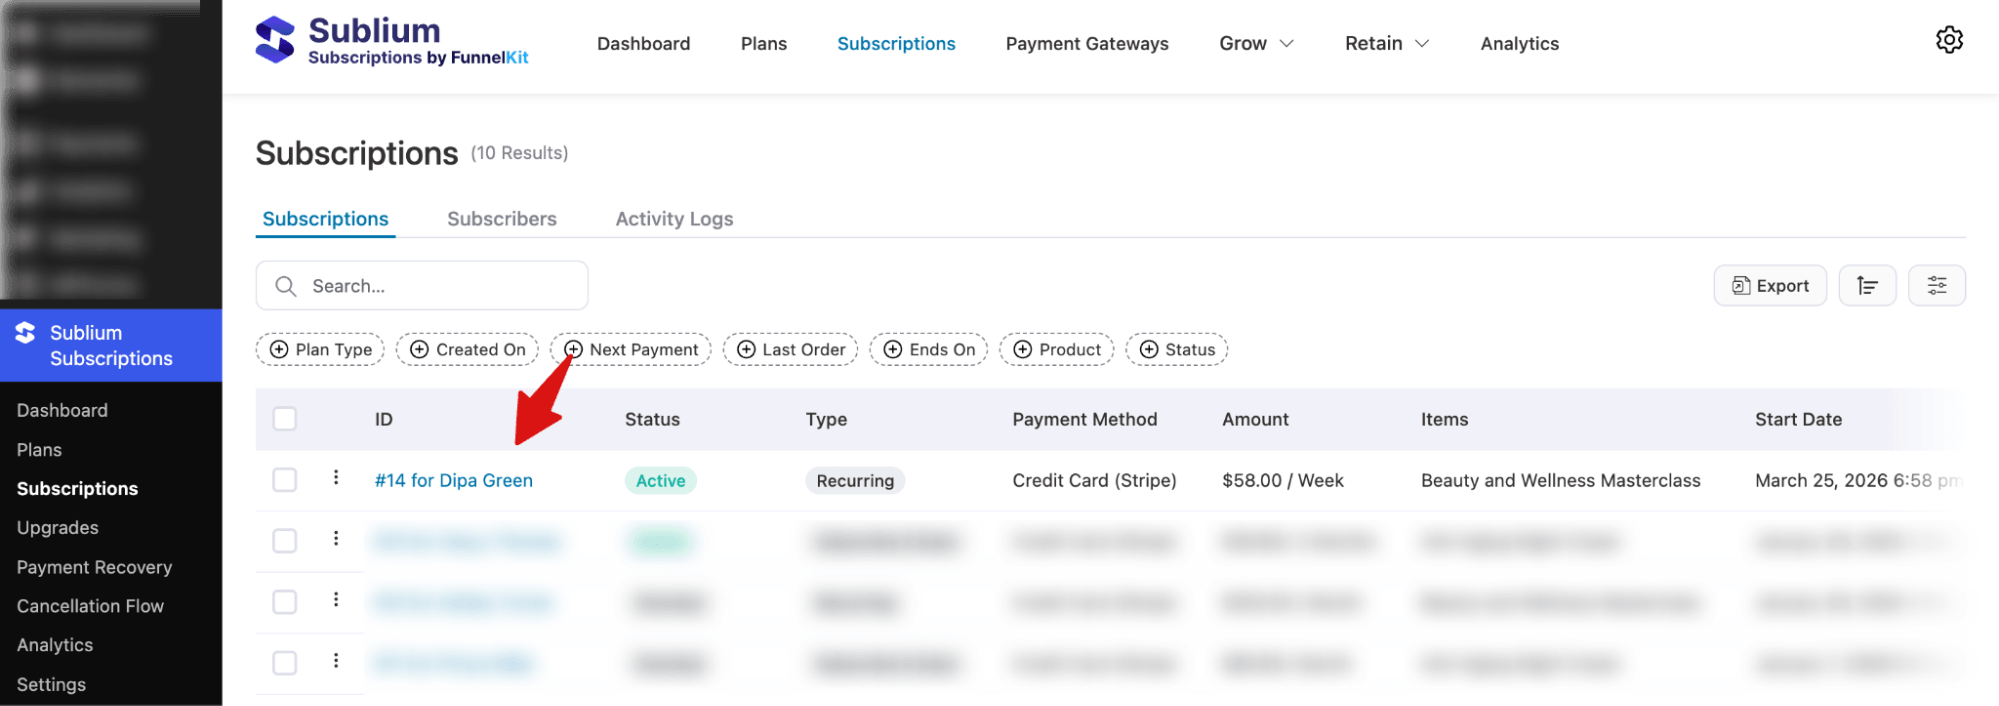Viewport: 1999px width, 706px height.
Task: Open Subscriptions in left sidebar
Action: (x=77, y=489)
